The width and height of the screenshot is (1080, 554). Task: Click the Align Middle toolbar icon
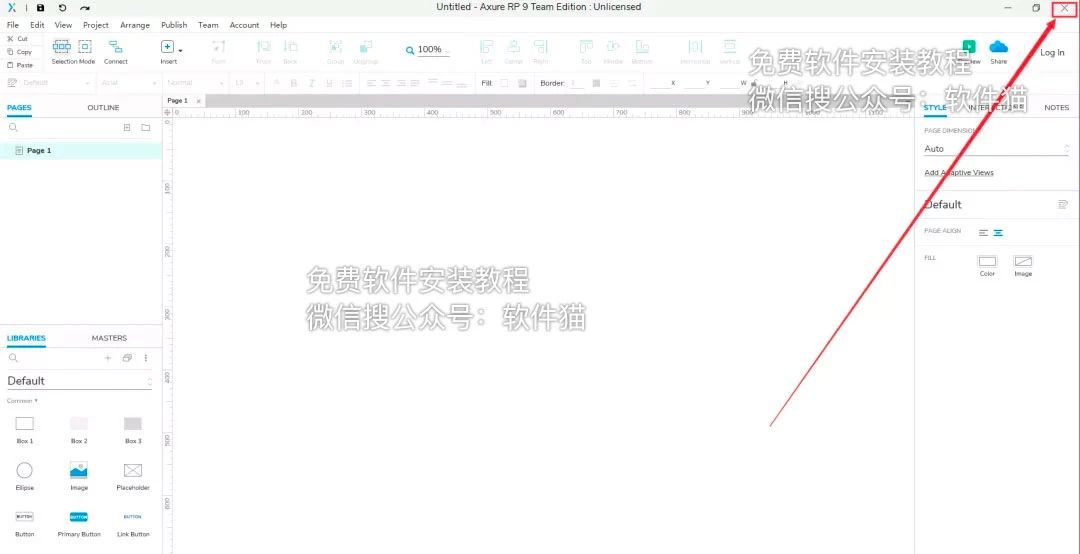click(613, 47)
